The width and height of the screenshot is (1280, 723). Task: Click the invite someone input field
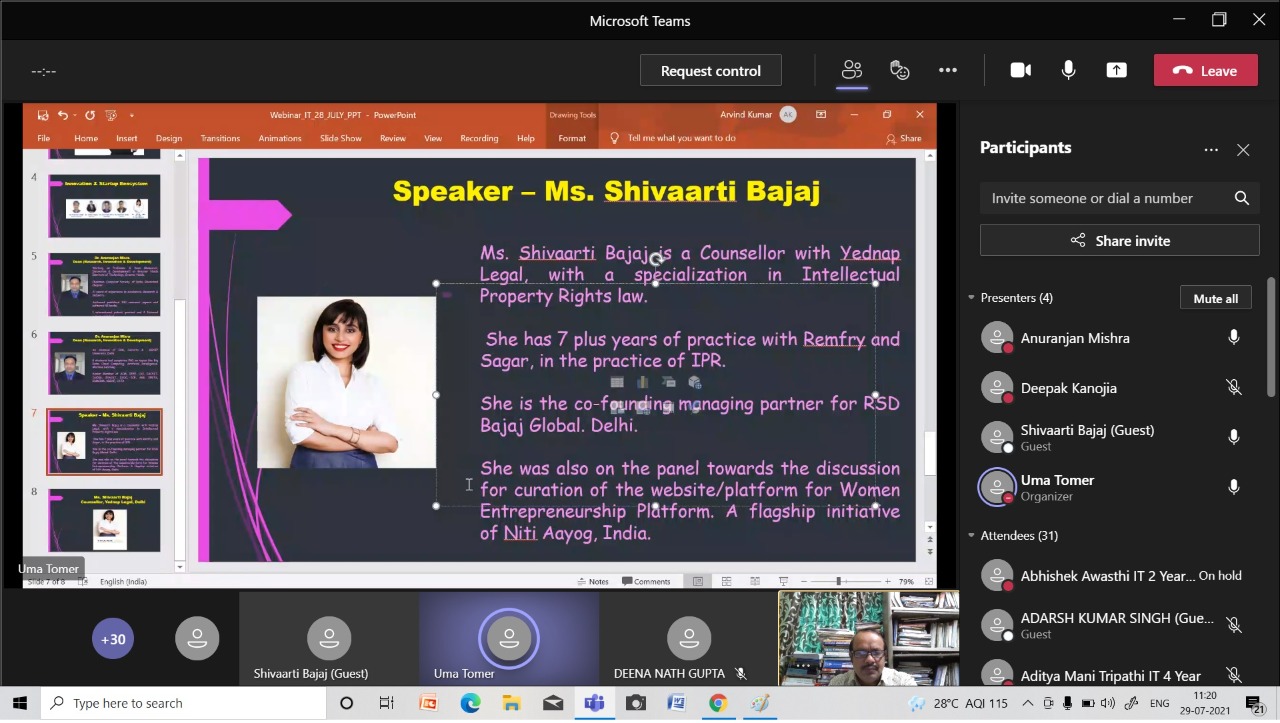coord(1105,198)
